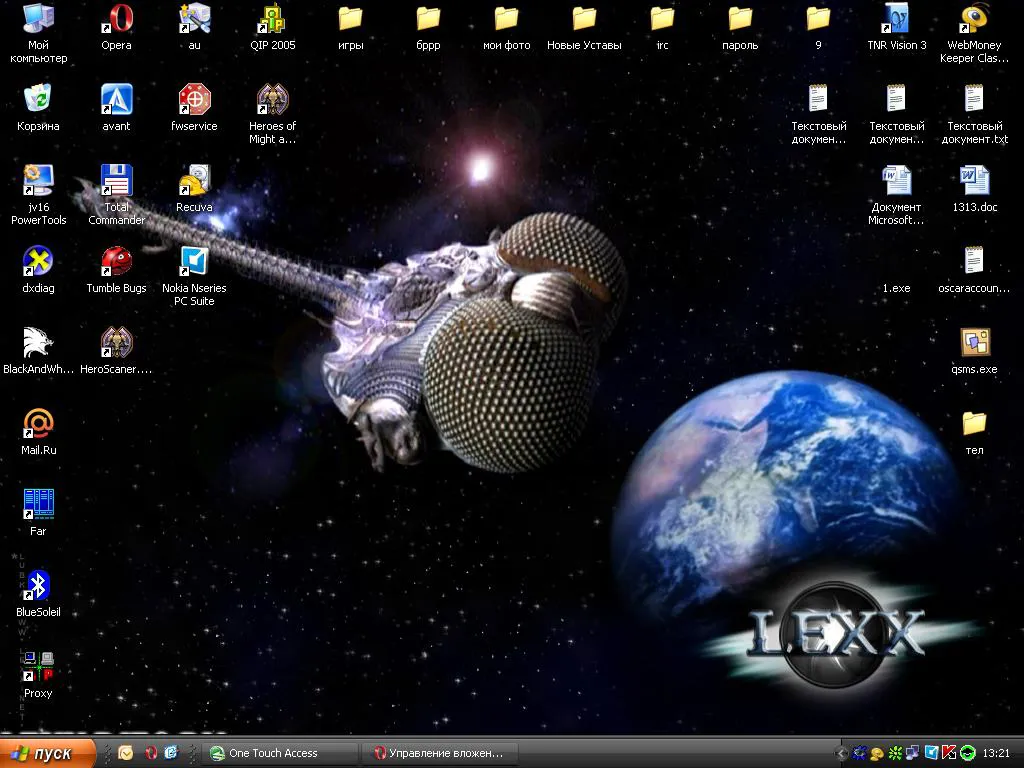The width and height of the screenshot is (1024, 768).
Task: Select the Документ Microsoft Word file
Action: click(x=897, y=195)
